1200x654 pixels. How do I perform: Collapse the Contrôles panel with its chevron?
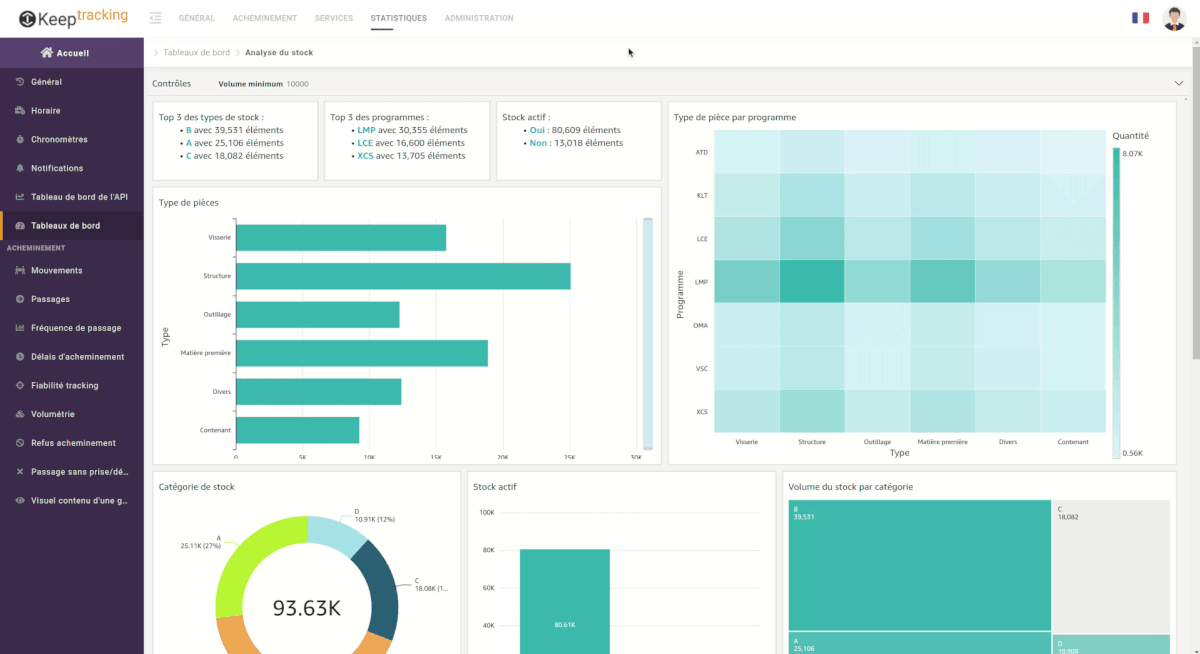(1177, 84)
